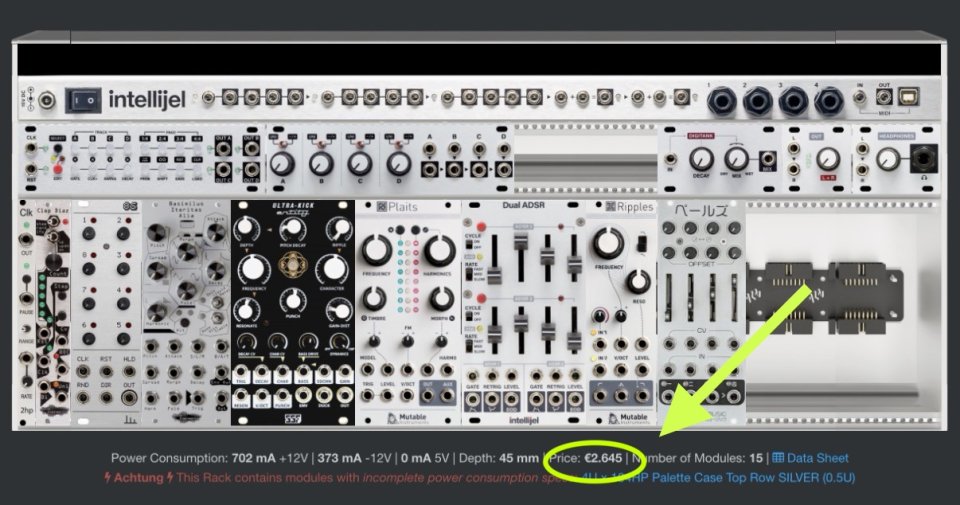Click the MIDI IN jack on the case
This screenshot has width=960, height=505.
click(861, 97)
